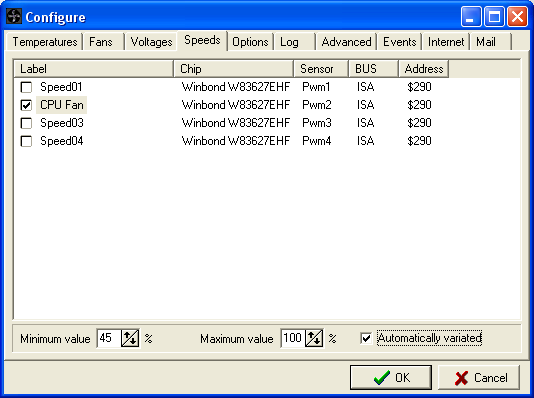Minimize the Configure window
534x398 pixels.
(471, 16)
